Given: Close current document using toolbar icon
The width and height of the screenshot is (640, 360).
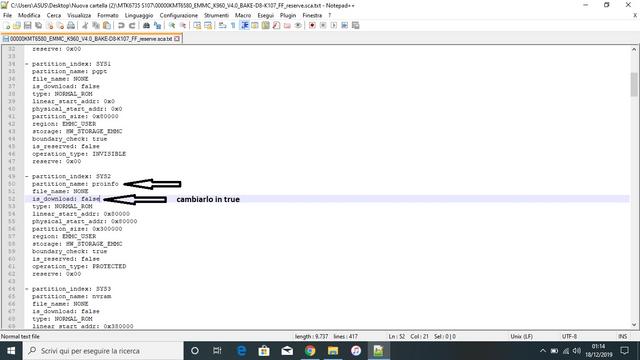Looking at the screenshot, I should (x=49, y=25).
